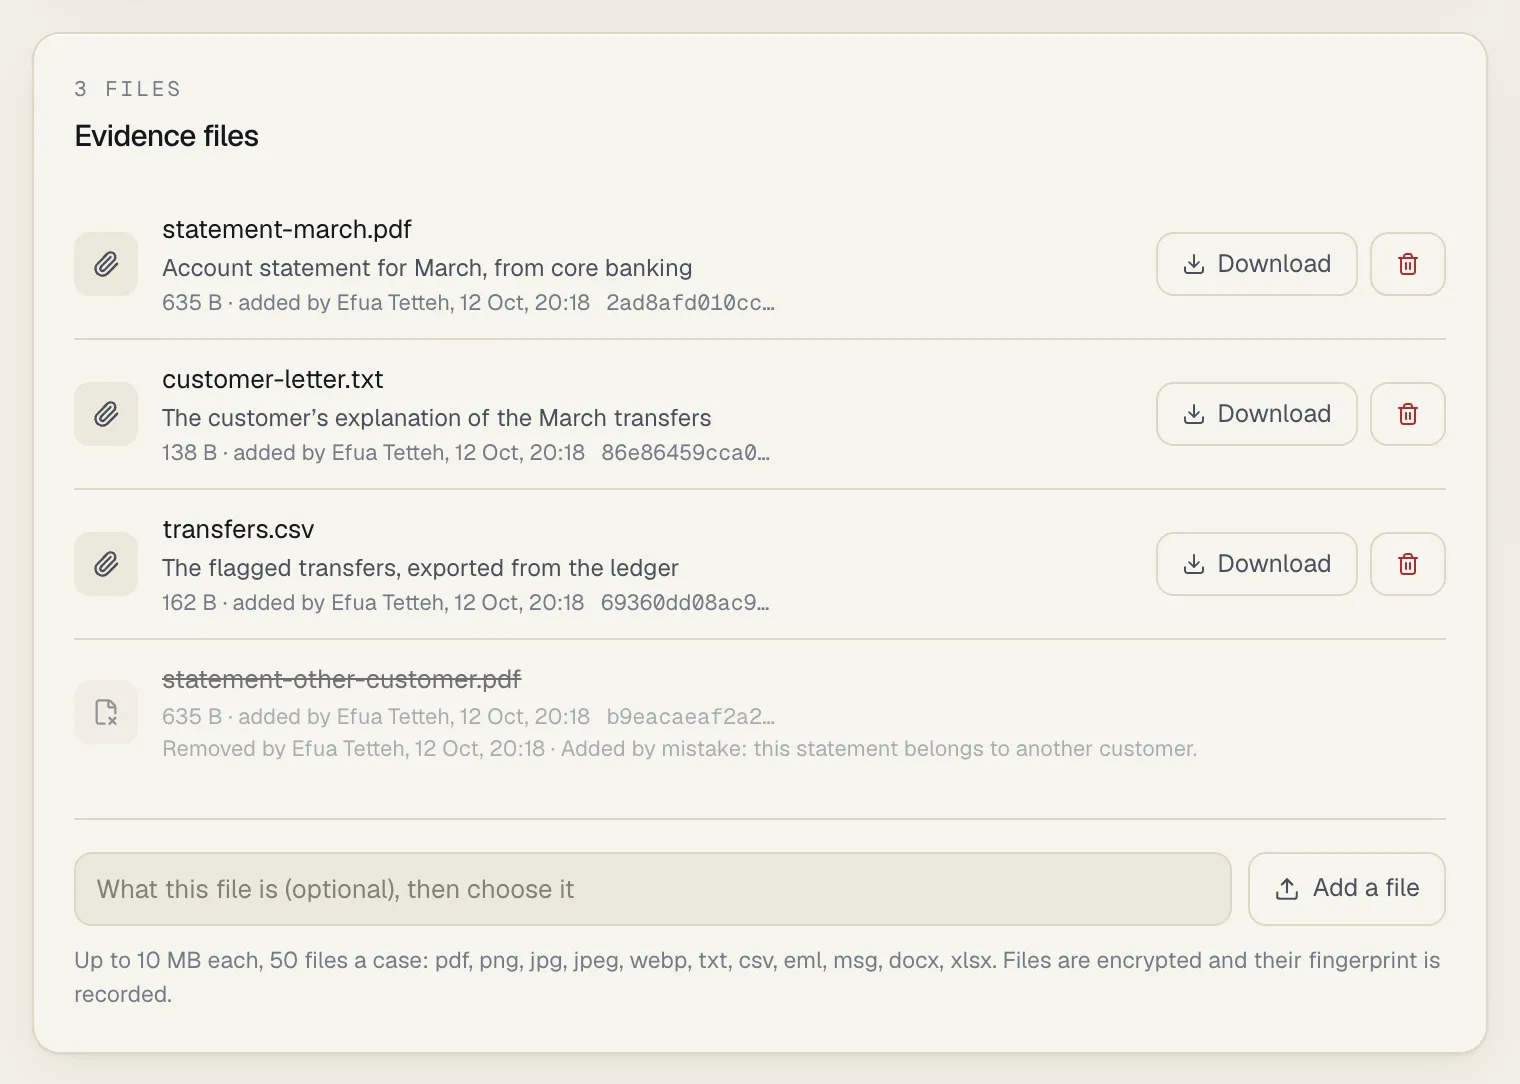The image size is (1520, 1084).
Task: Click the paperclip icon beside transfers.csv
Action: tap(106, 564)
